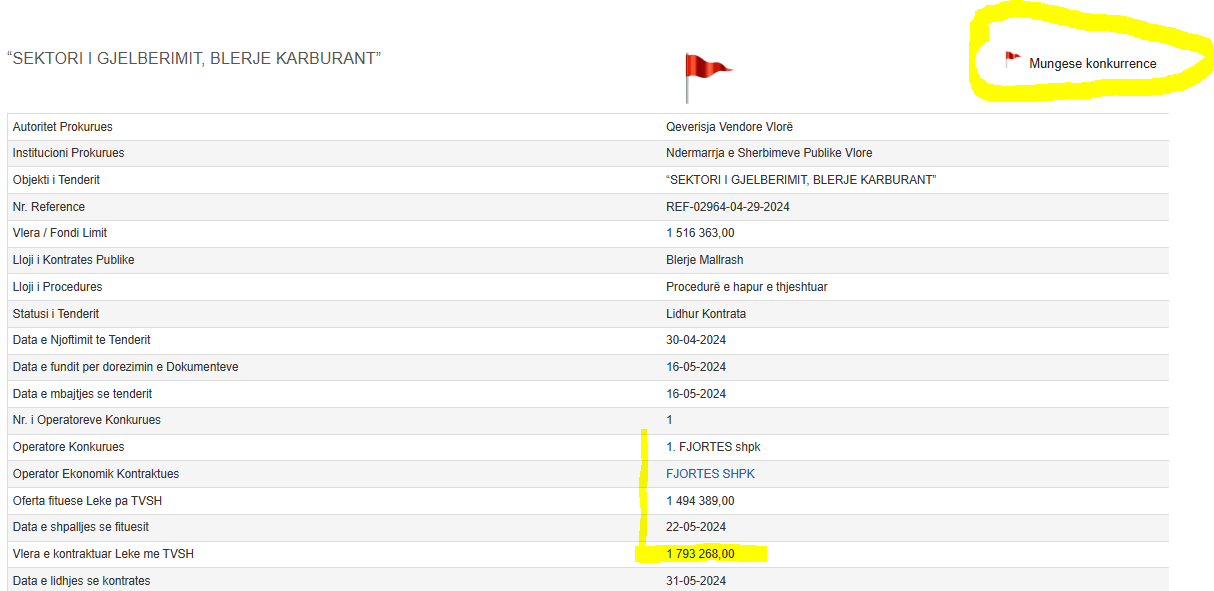Click the limit fund value 1 516 363,00
The image size is (1214, 591).
(x=700, y=233)
